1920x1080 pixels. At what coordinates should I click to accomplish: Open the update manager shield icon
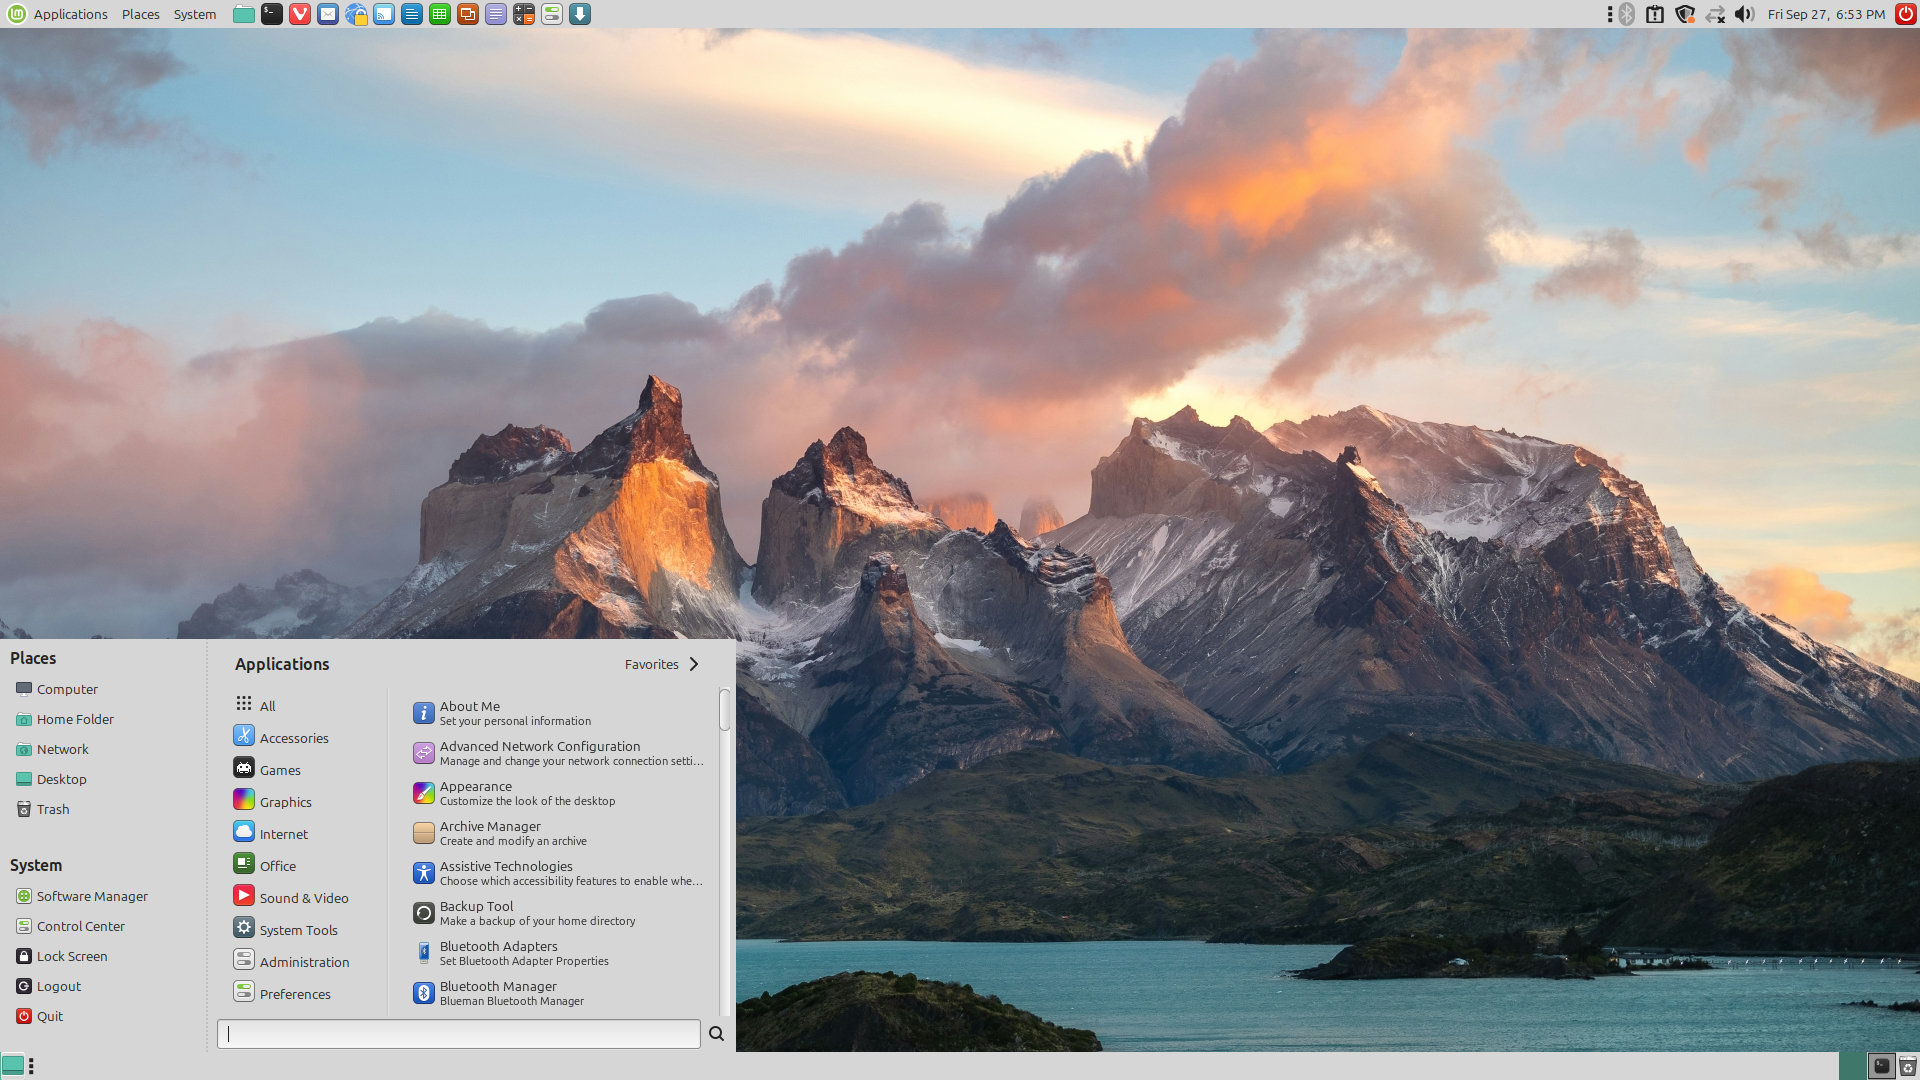1685,14
